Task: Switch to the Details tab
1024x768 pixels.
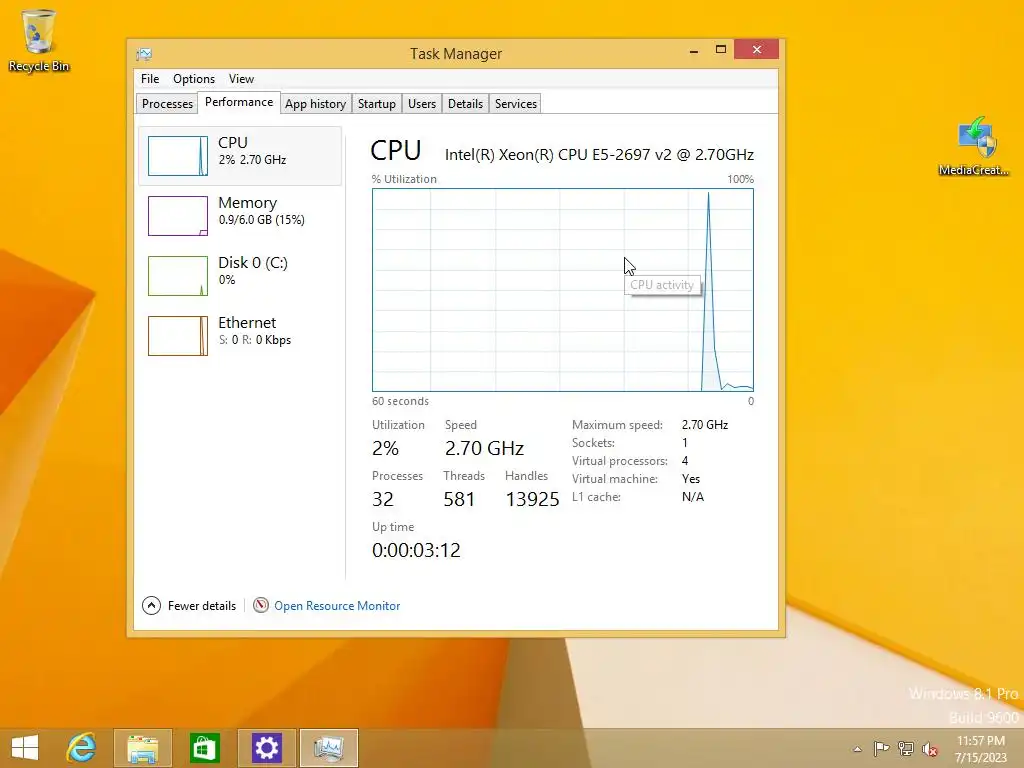Action: pos(466,104)
